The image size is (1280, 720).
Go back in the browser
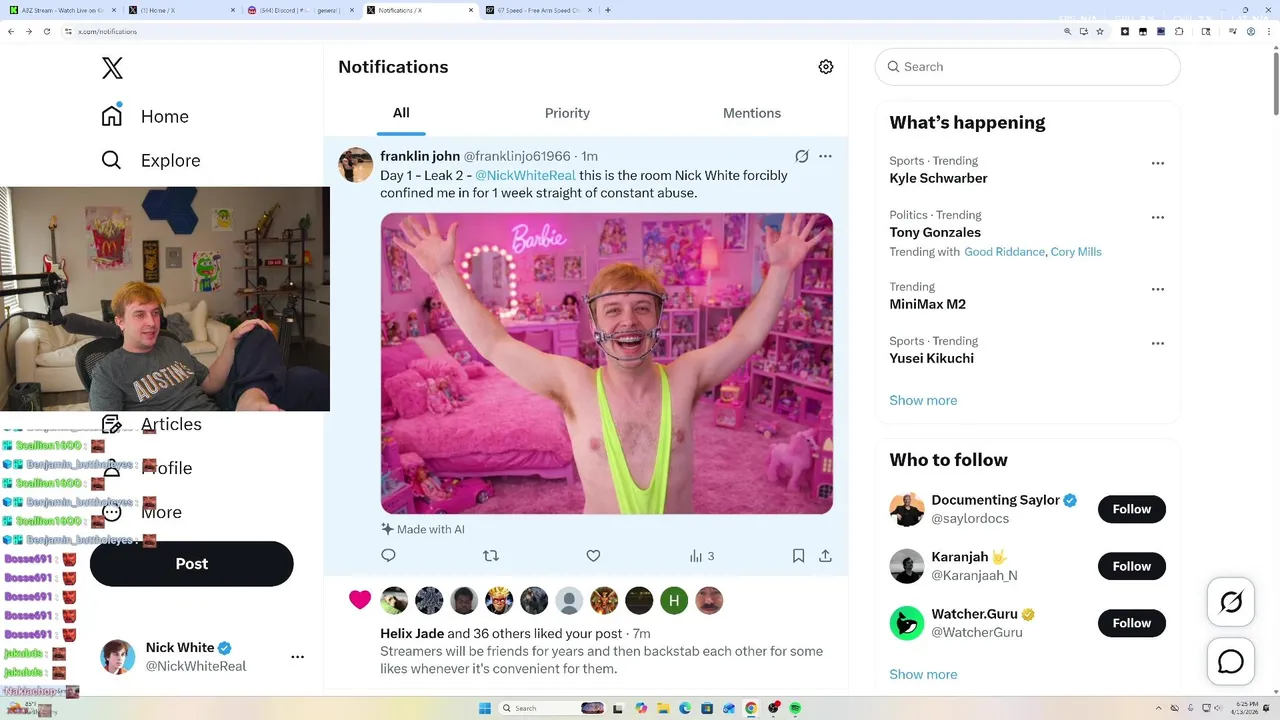tap(11, 31)
